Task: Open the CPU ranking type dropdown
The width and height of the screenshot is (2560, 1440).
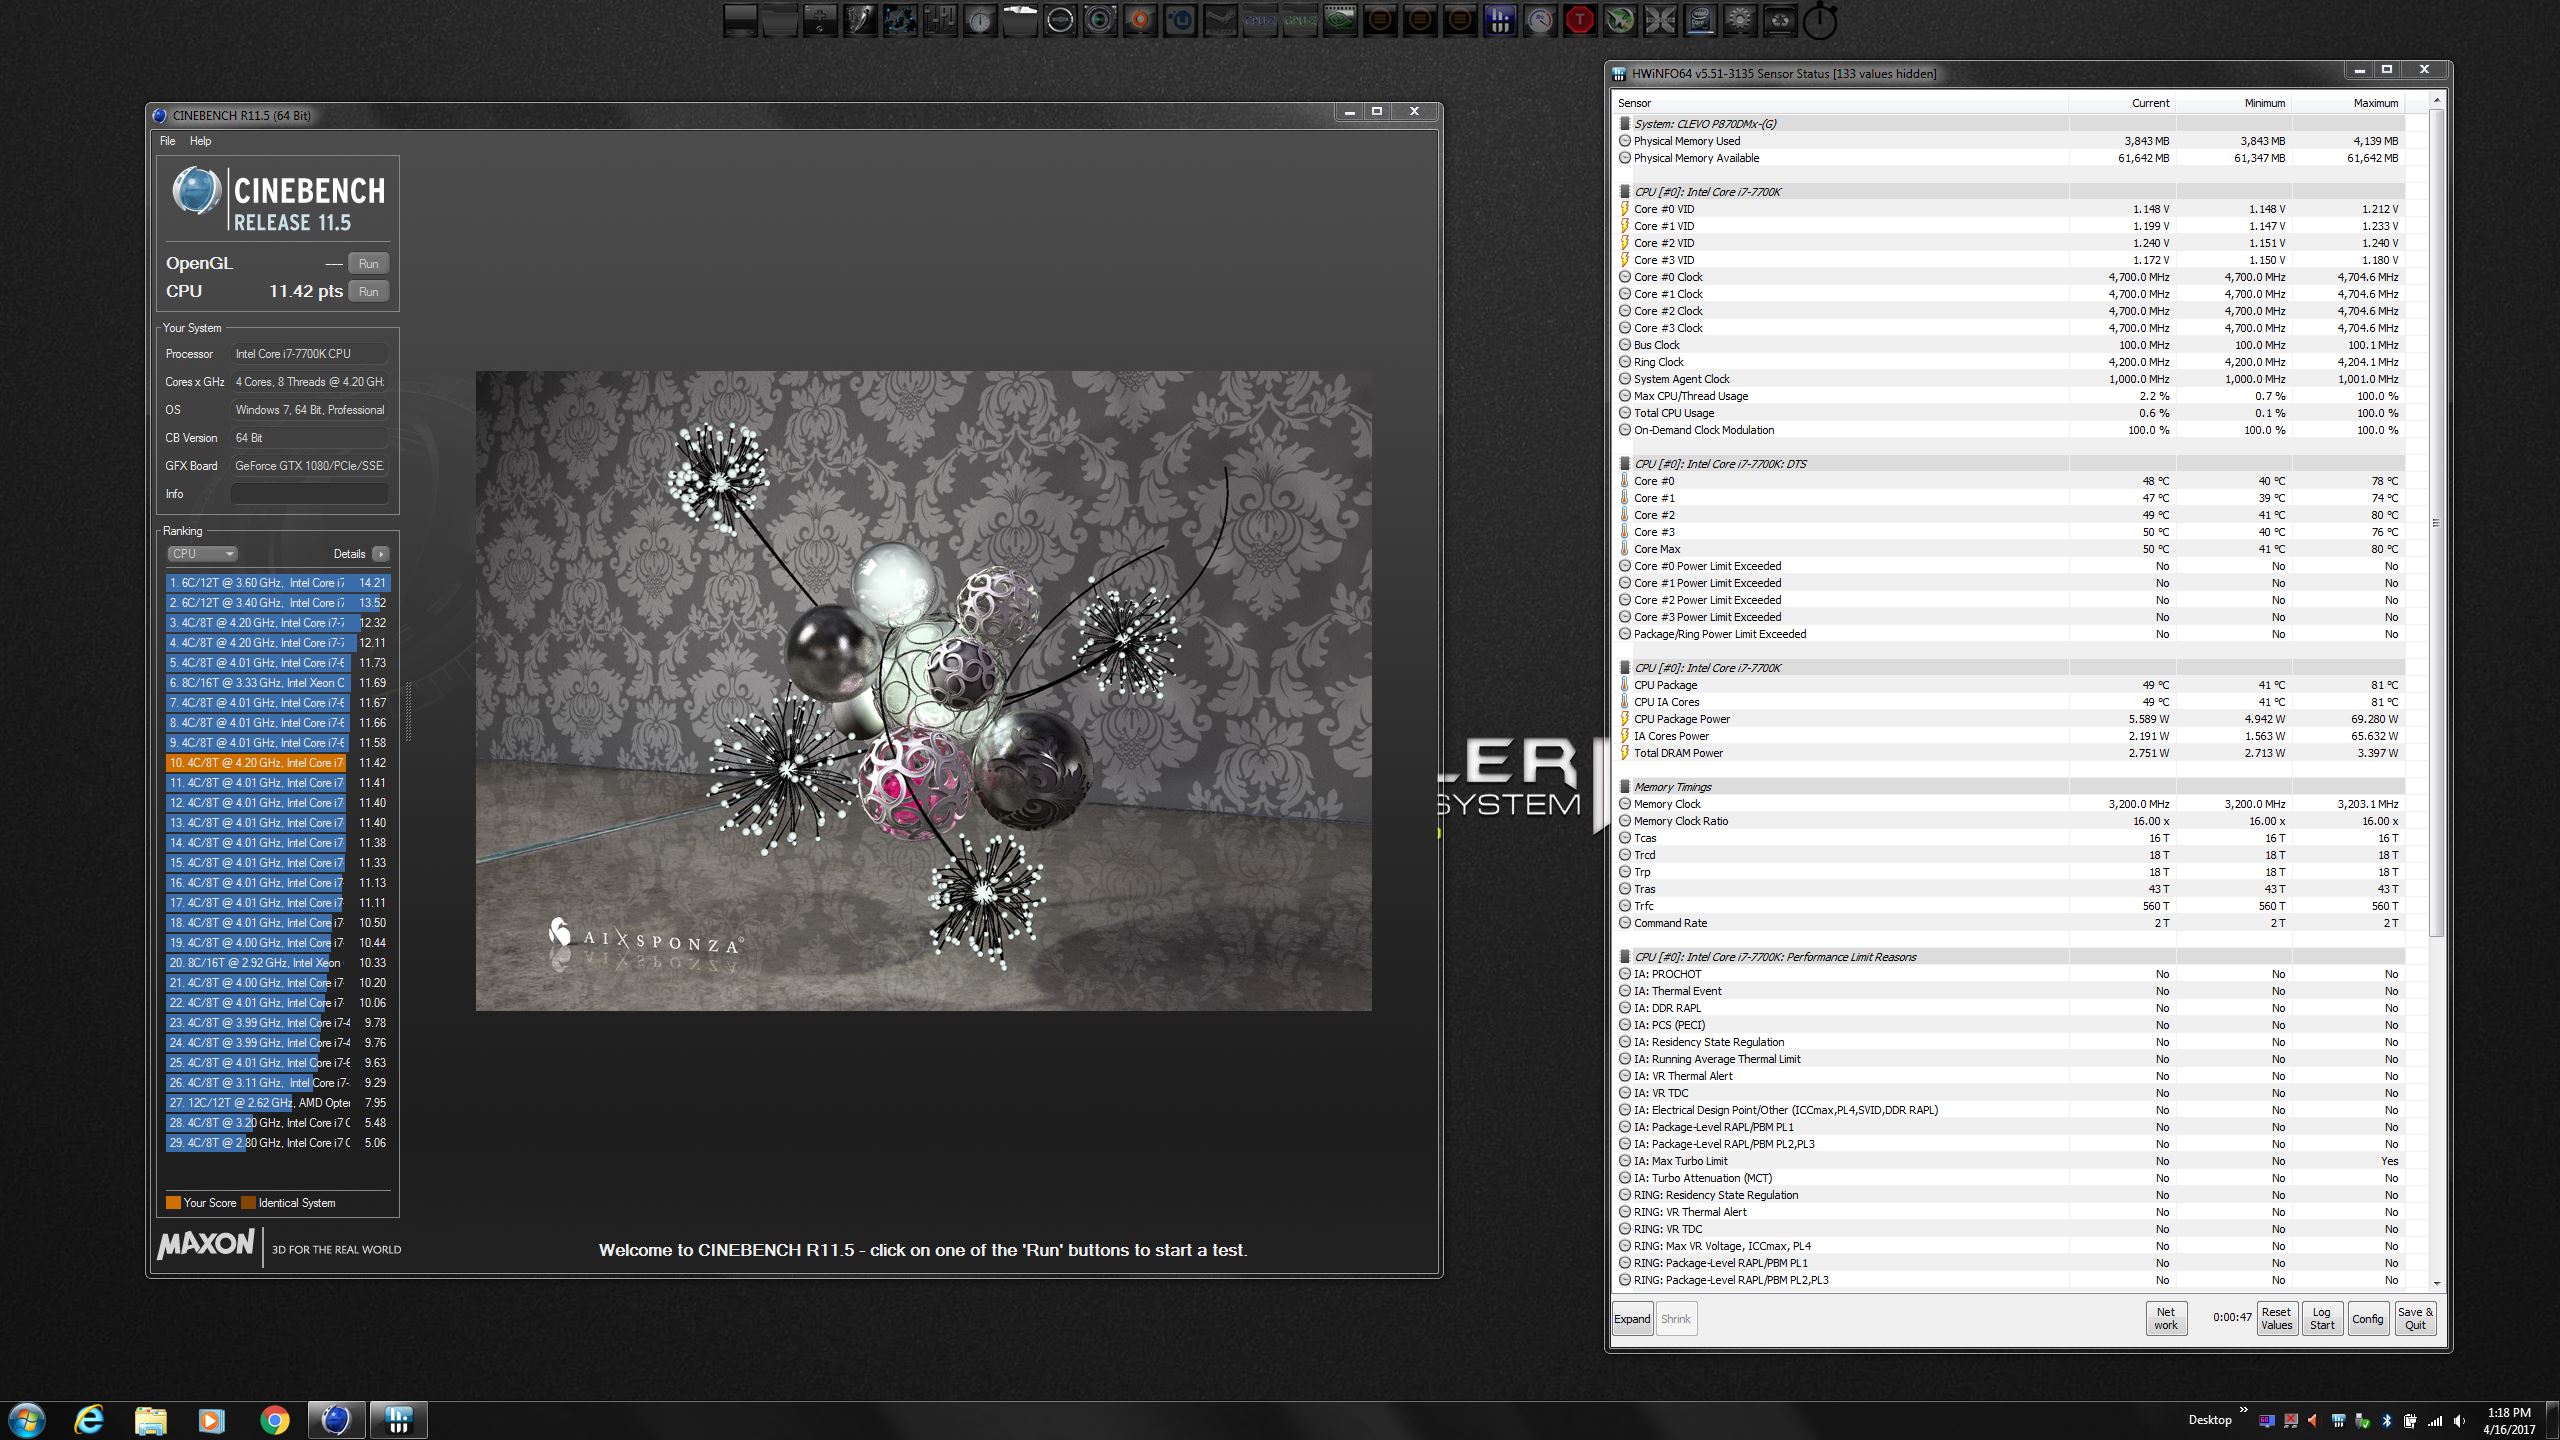Action: (202, 554)
